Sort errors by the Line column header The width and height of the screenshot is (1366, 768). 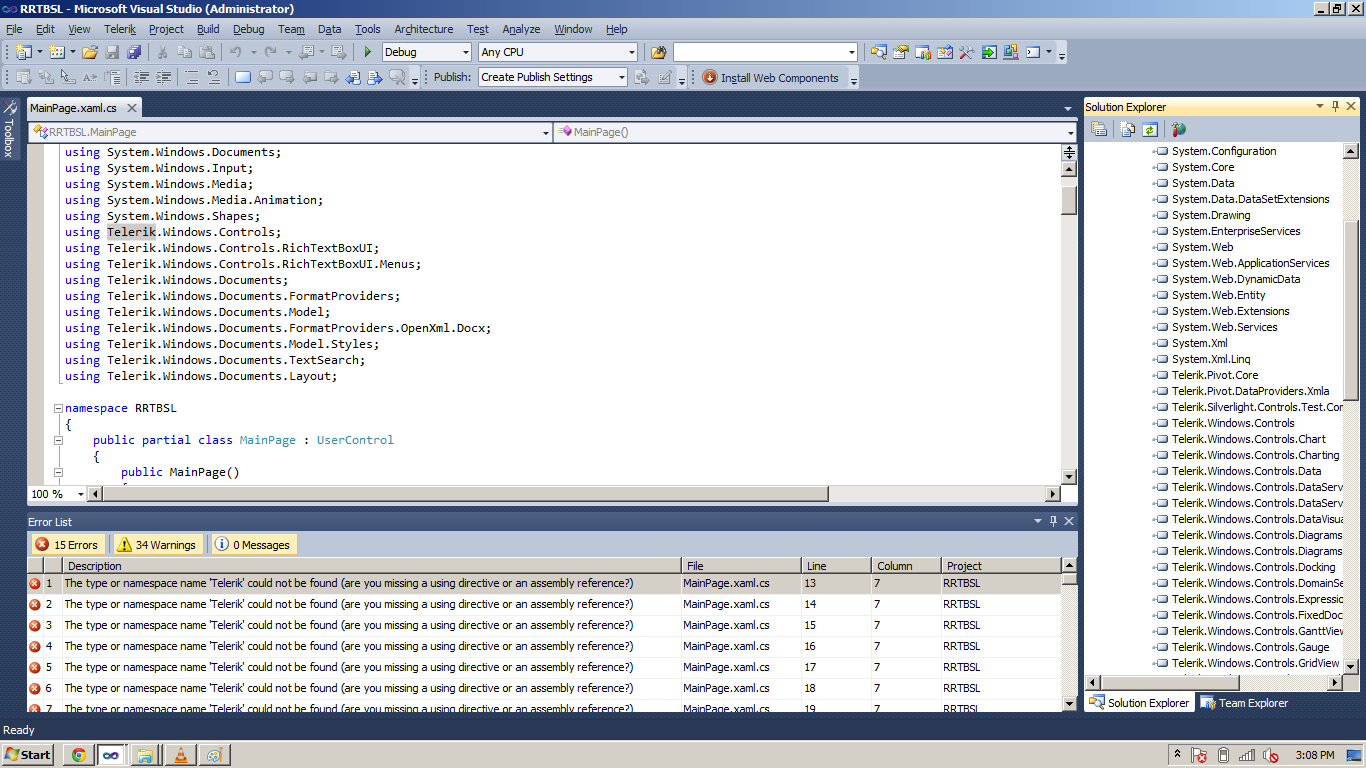[x=836, y=566]
